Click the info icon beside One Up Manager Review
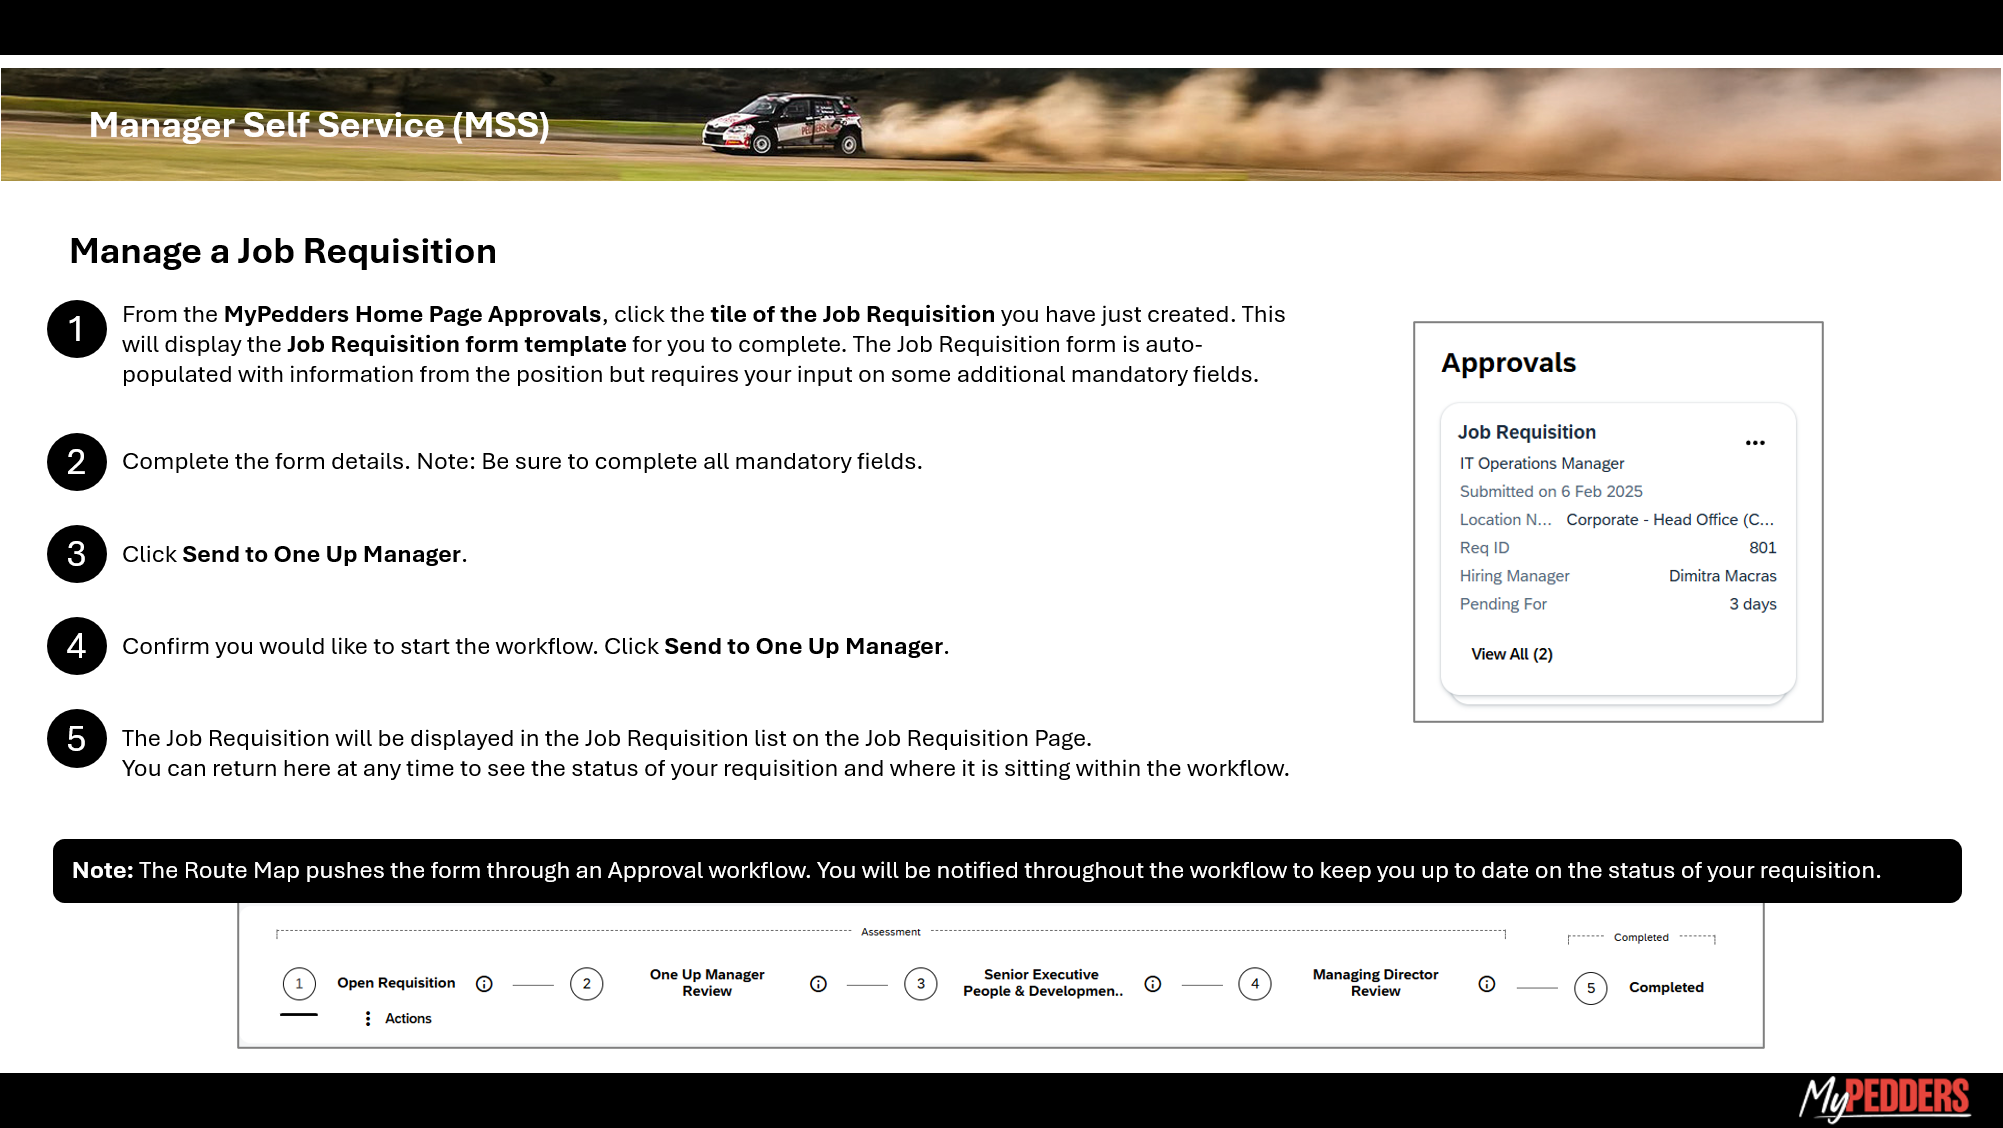 point(818,984)
